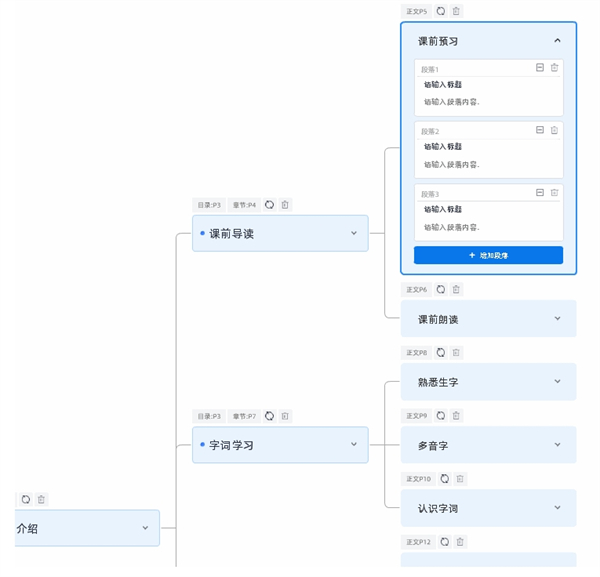The image size is (600, 577).
Task: Delete 段落1 with its trash icon
Action: click(555, 68)
